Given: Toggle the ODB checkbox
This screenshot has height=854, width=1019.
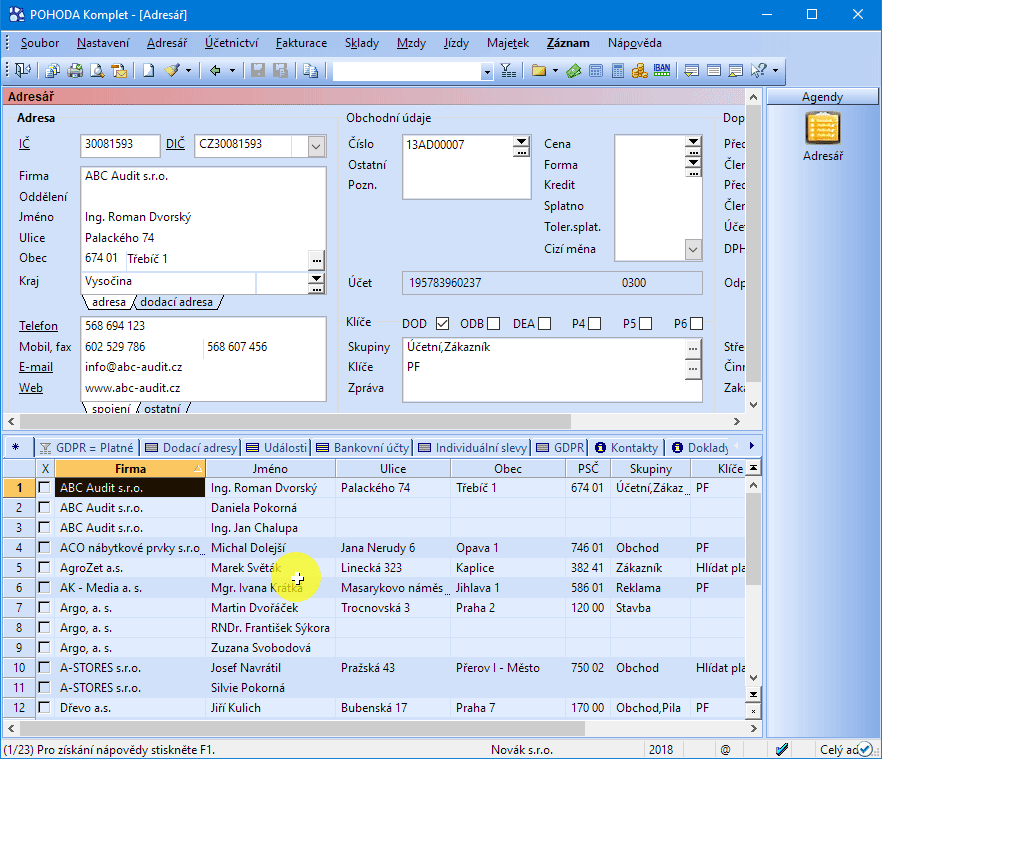Looking at the screenshot, I should coord(493,324).
